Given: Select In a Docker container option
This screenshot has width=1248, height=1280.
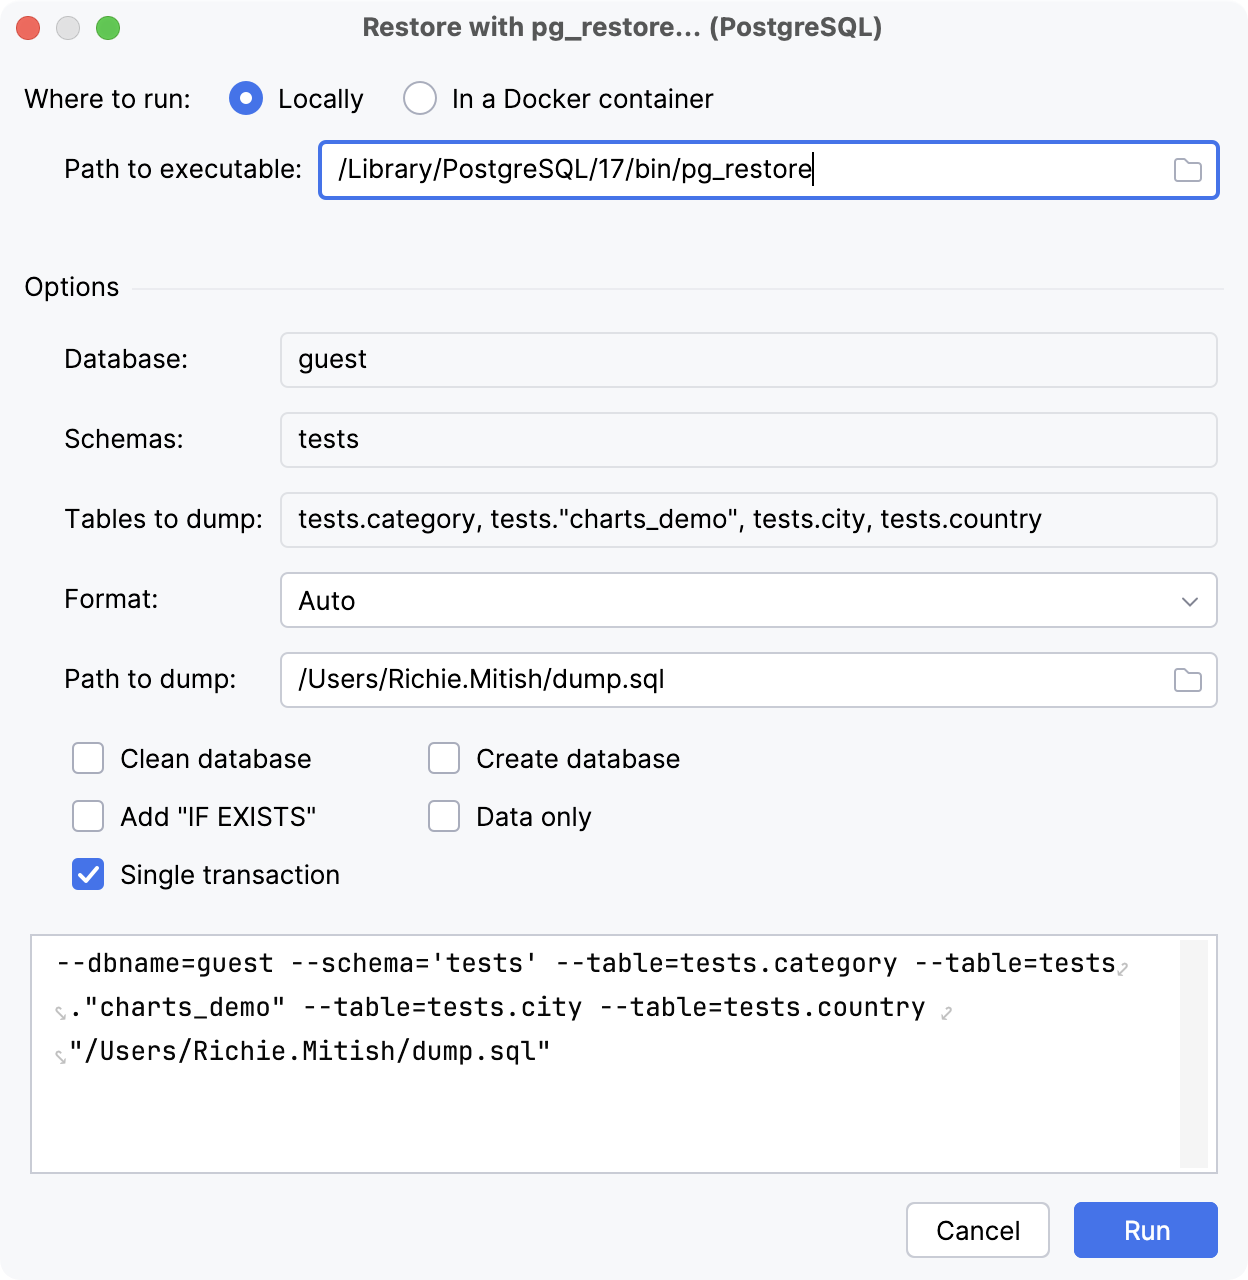Looking at the screenshot, I should 420,98.
